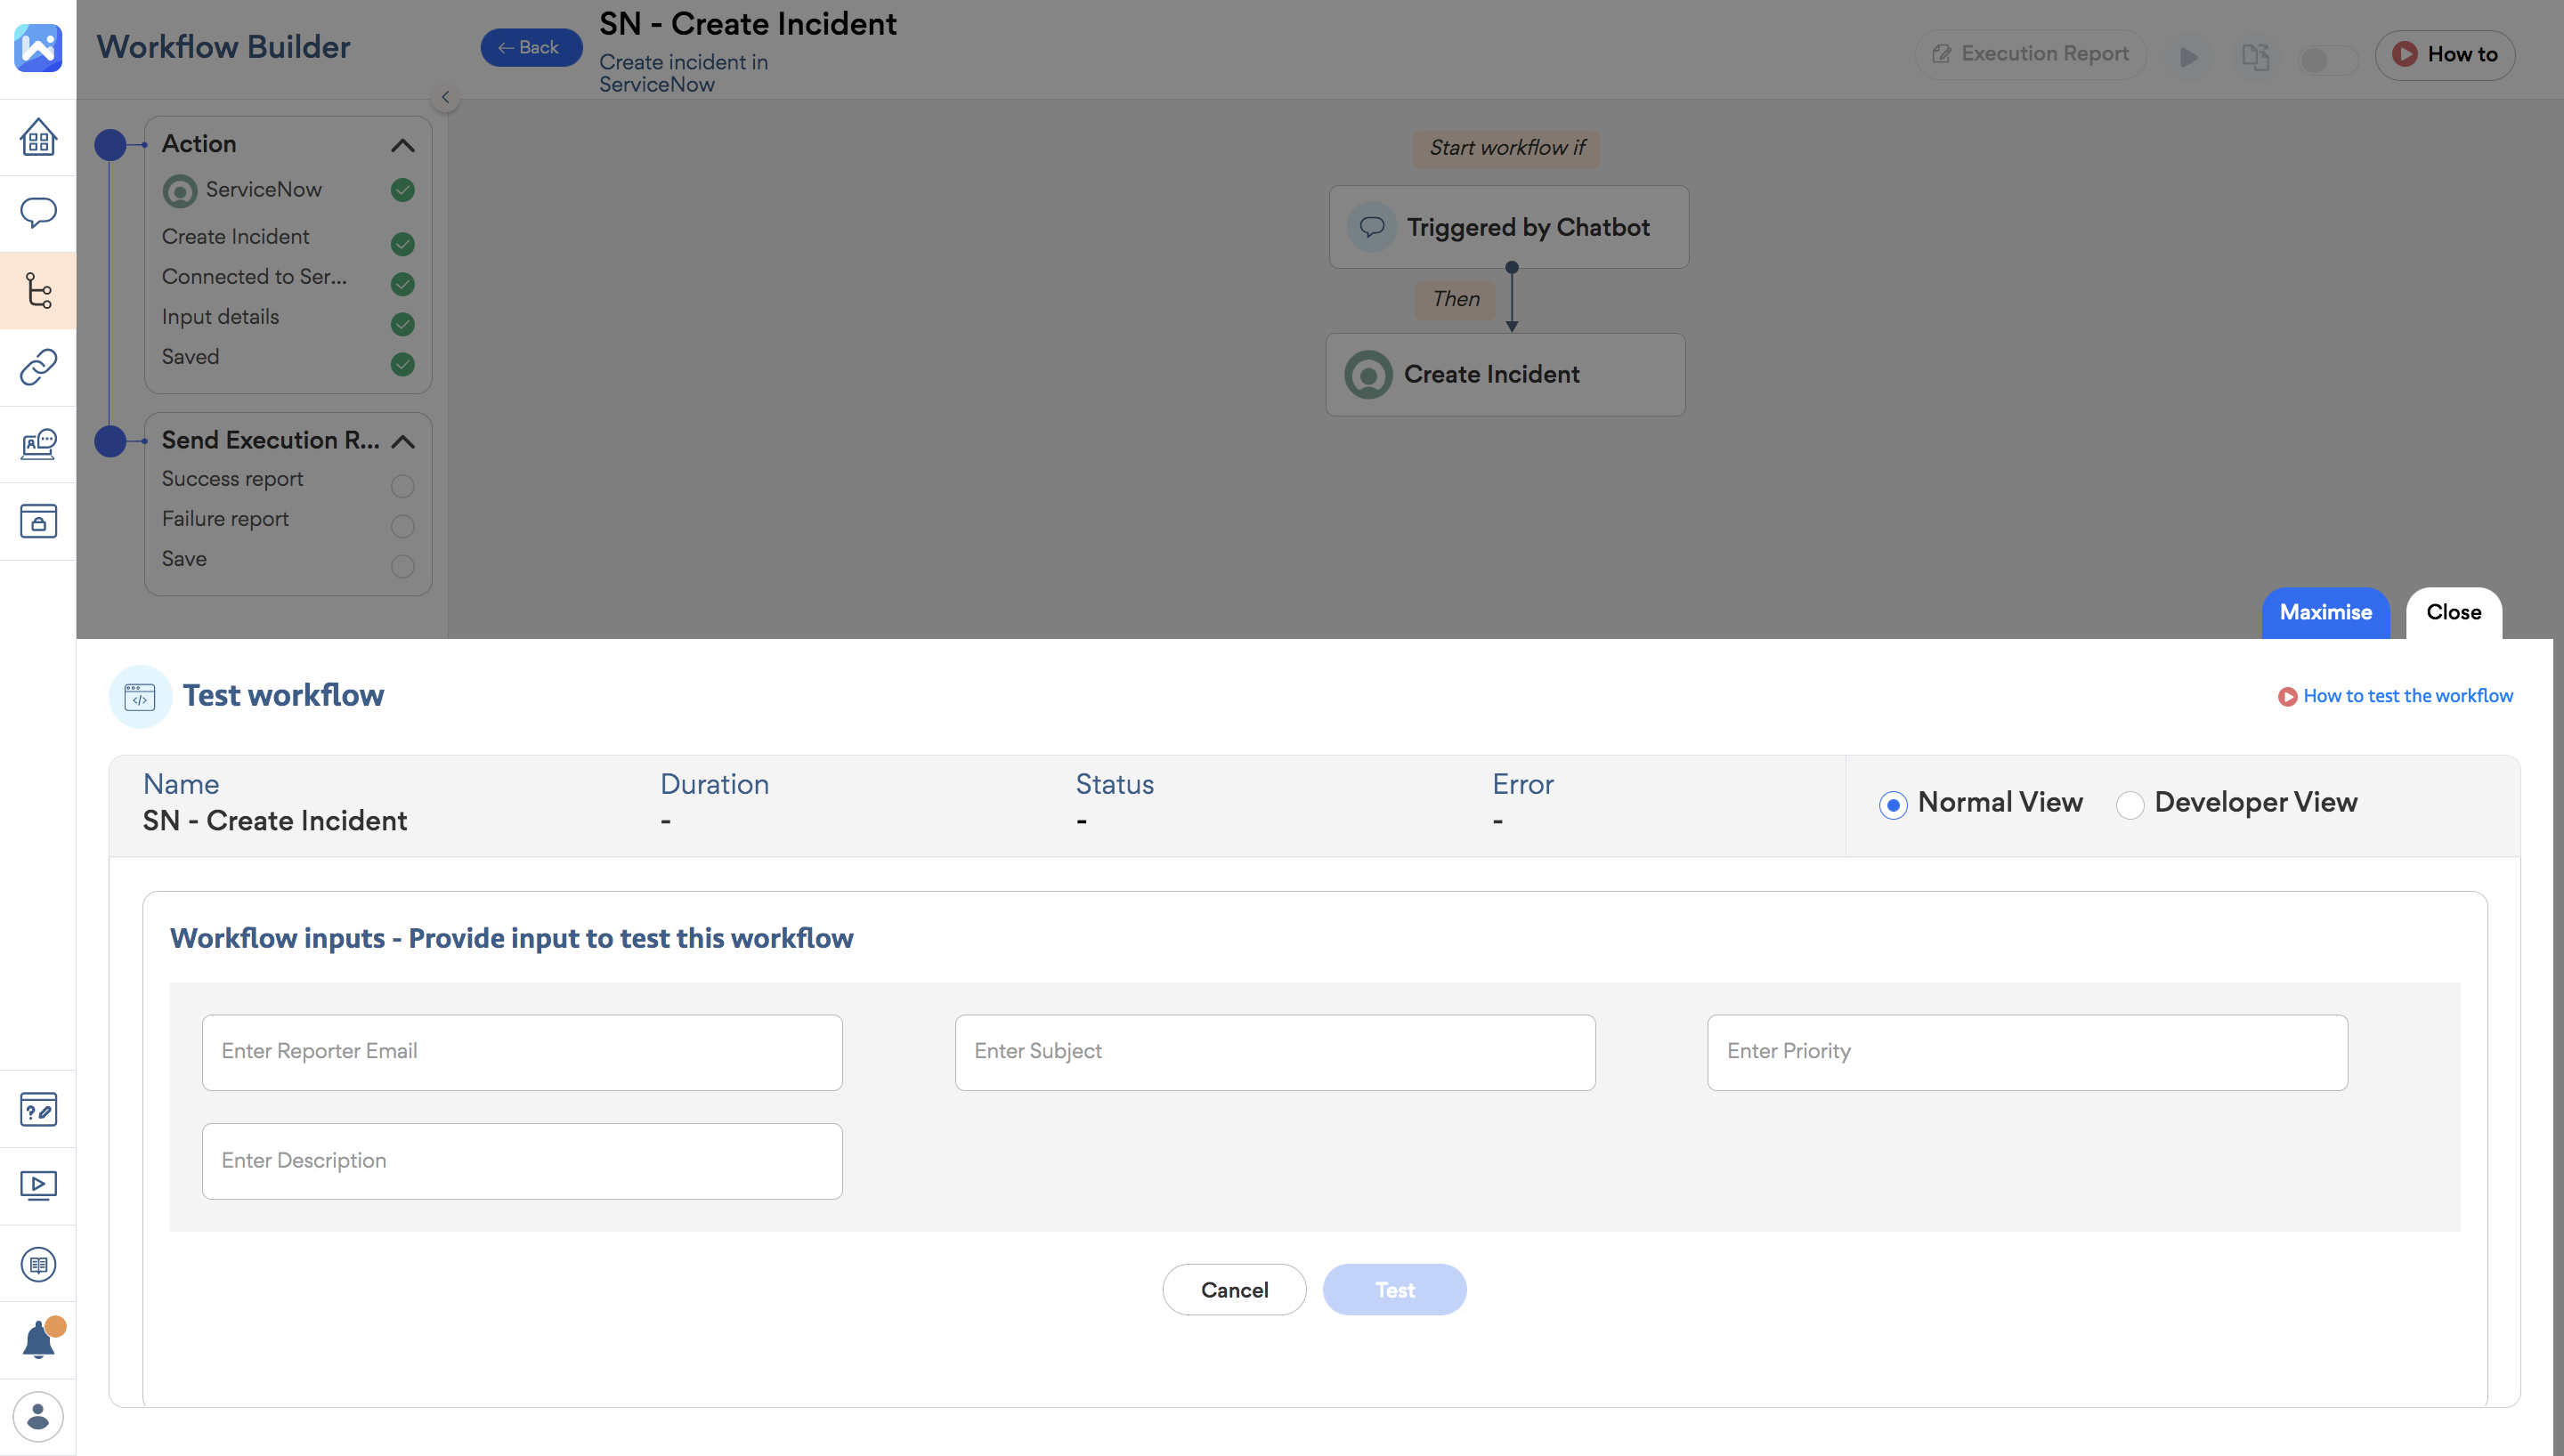The image size is (2564, 1456).
Task: Collapse the Send Execution Report section
Action: [402, 441]
